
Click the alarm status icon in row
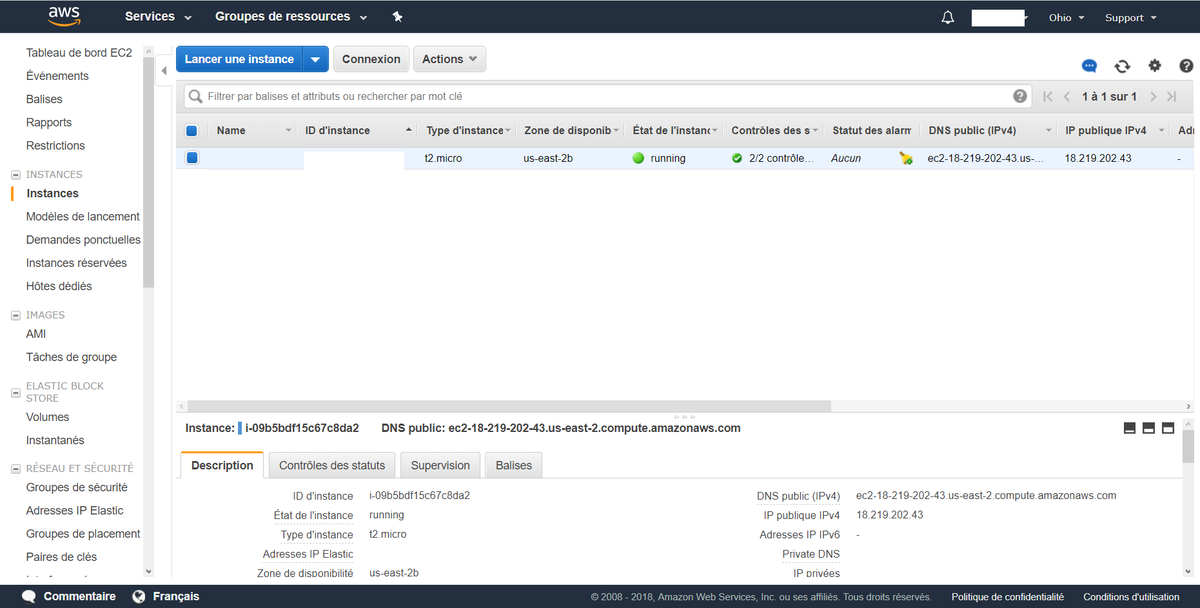coord(906,158)
